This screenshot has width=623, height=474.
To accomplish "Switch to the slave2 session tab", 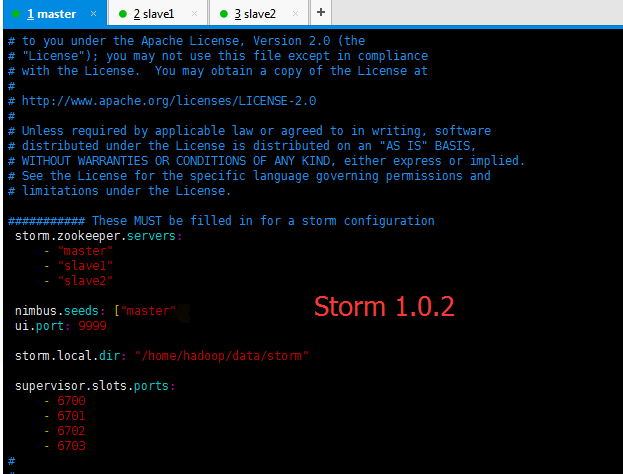I will point(259,14).
